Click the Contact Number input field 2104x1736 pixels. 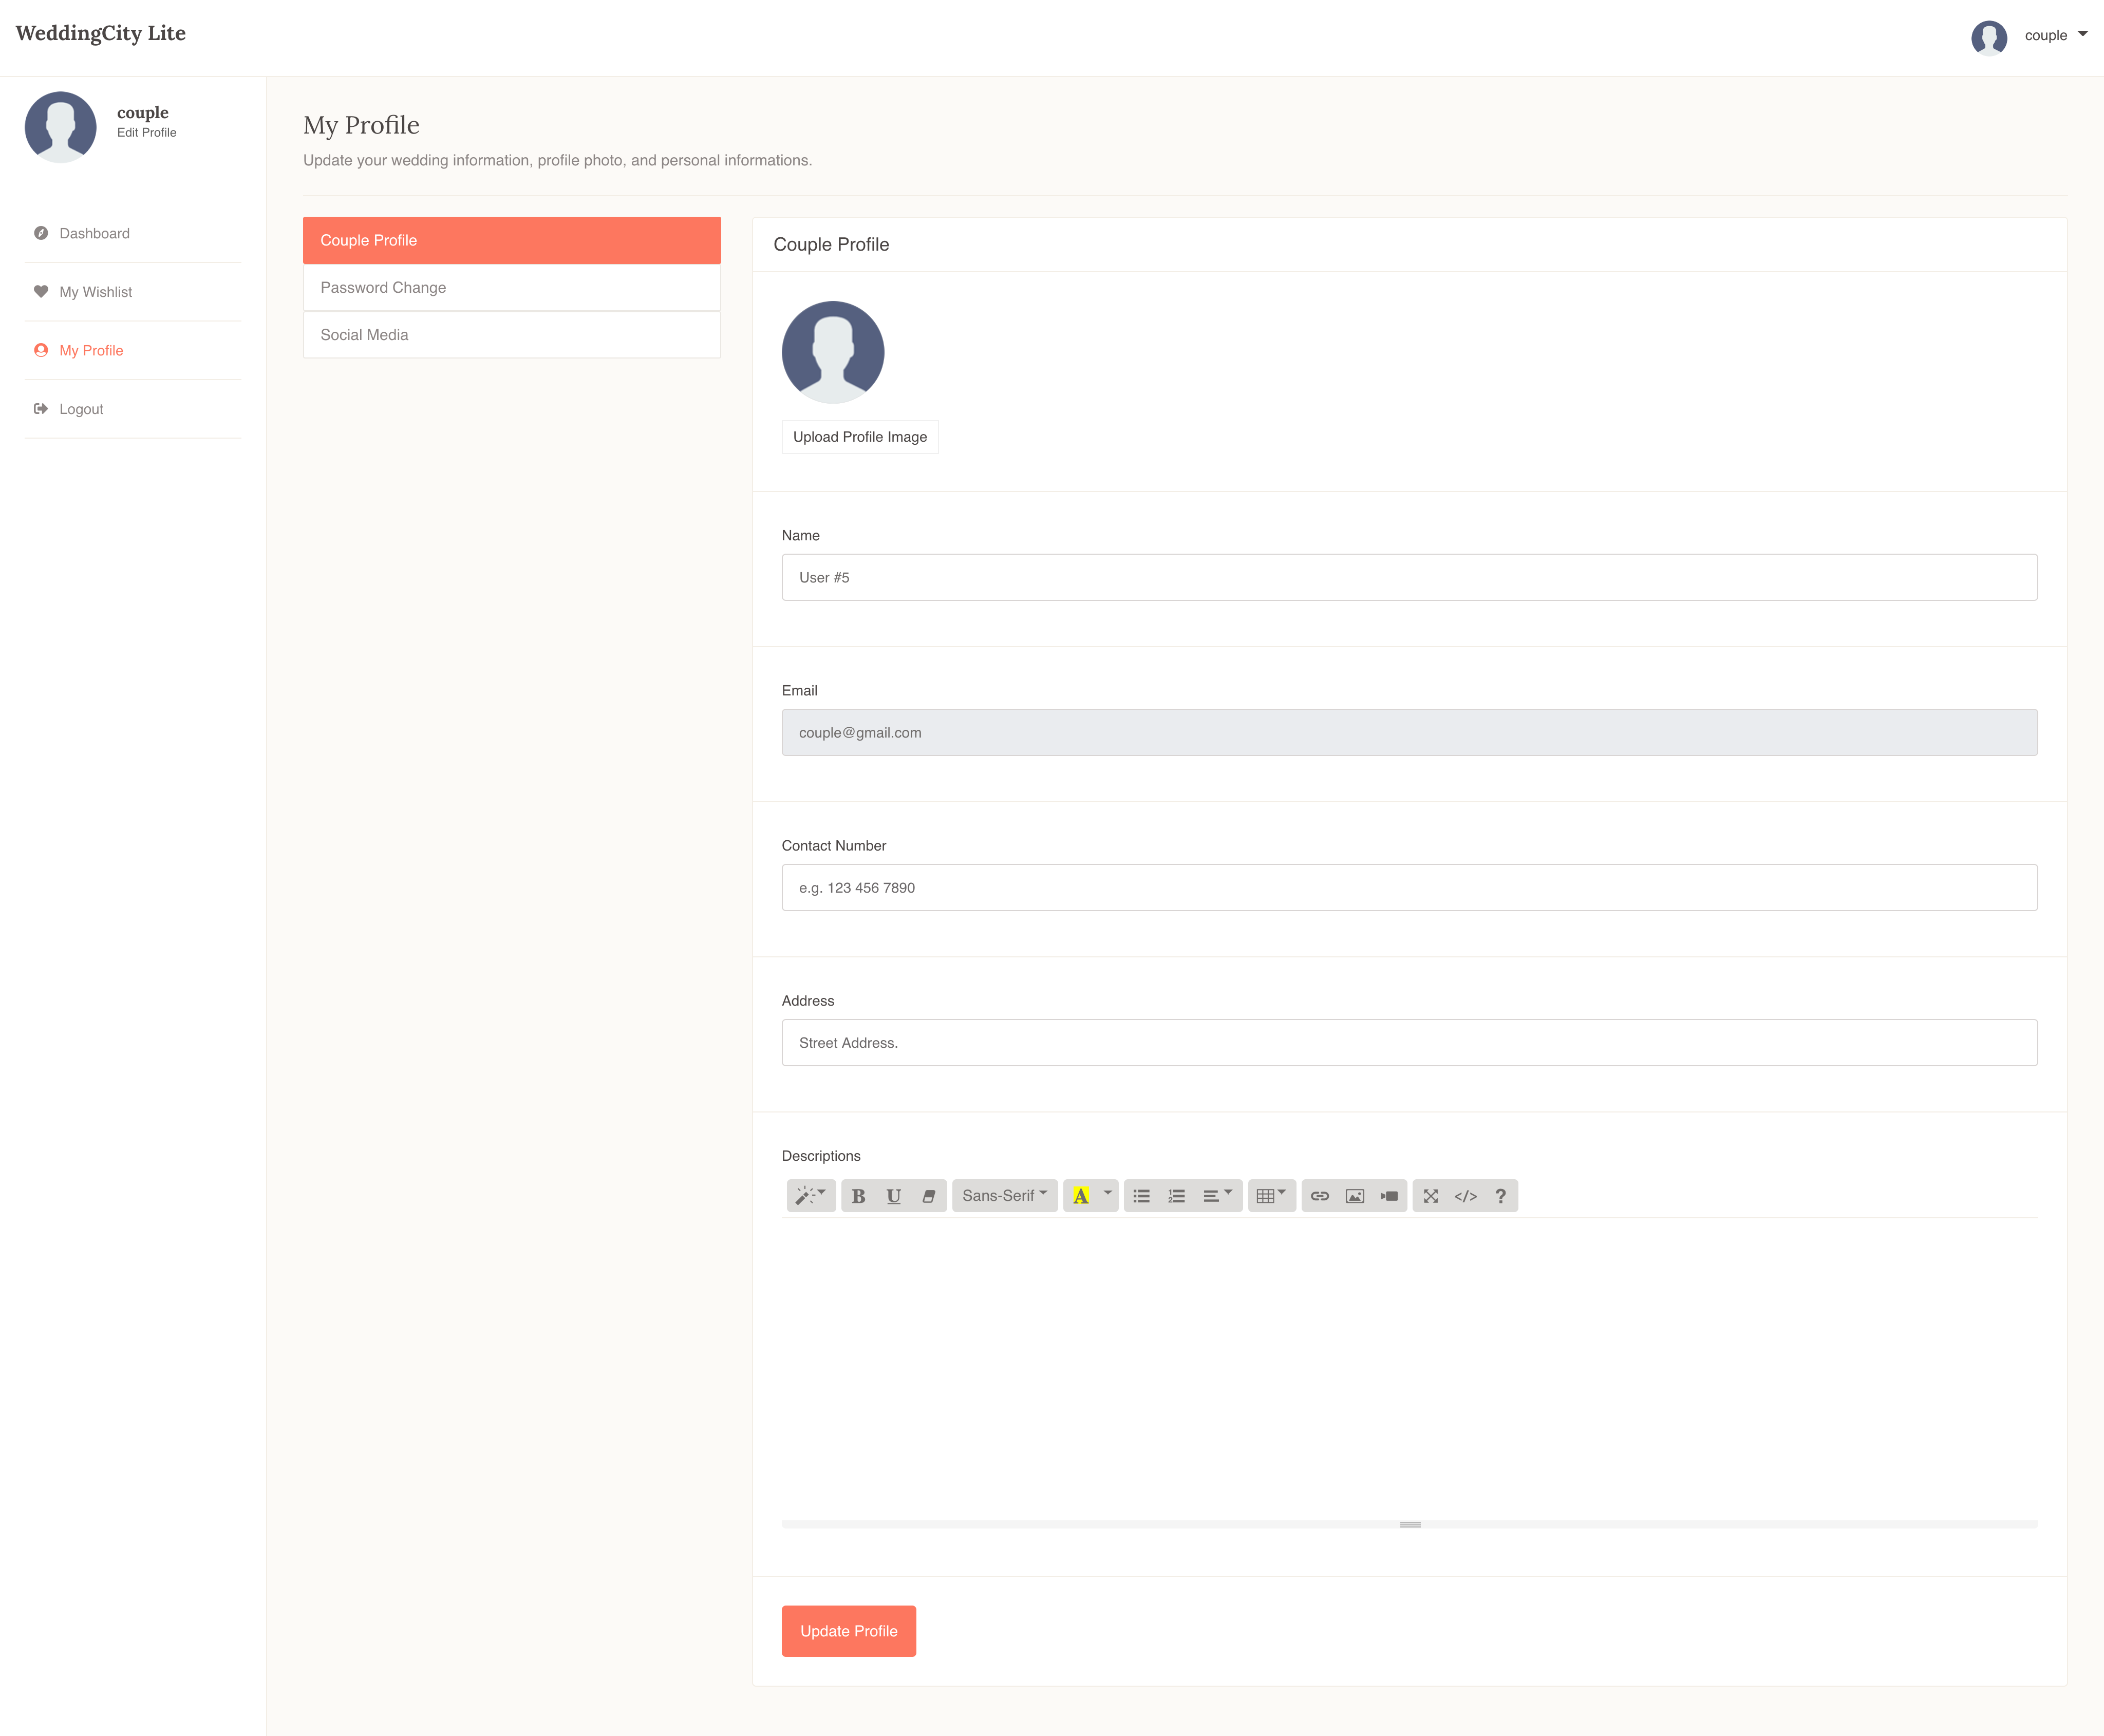coord(1408,887)
